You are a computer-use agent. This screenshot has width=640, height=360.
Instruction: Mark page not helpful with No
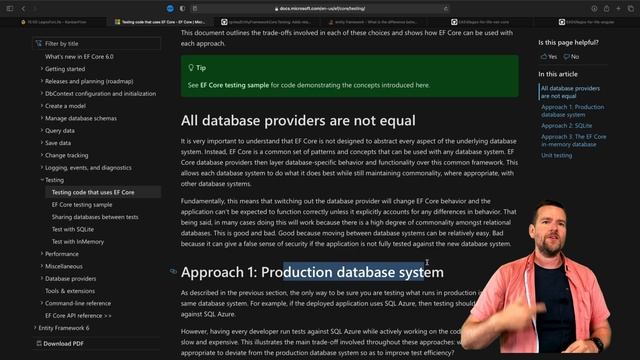[571, 57]
